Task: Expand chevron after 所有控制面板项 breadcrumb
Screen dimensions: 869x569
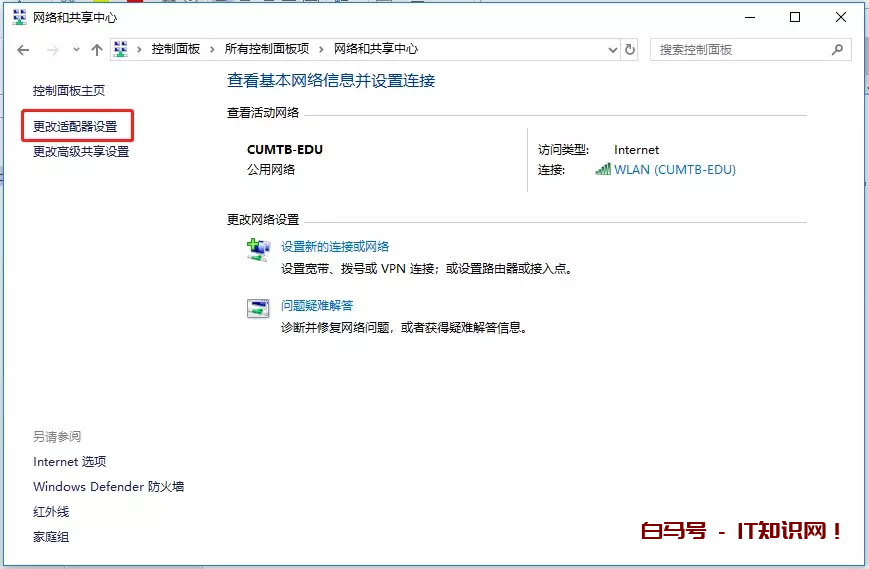Action: tap(320, 49)
